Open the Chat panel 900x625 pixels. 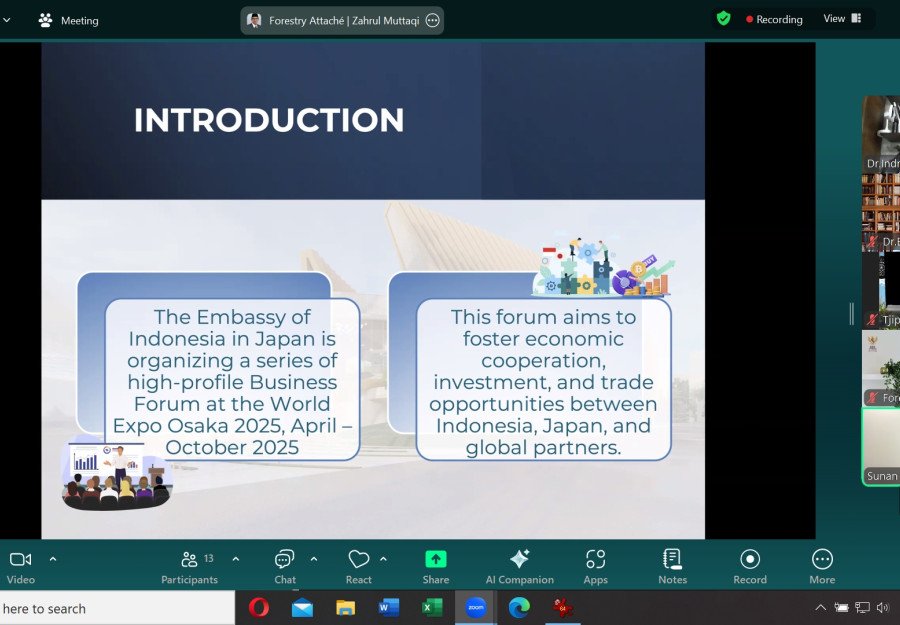285,565
